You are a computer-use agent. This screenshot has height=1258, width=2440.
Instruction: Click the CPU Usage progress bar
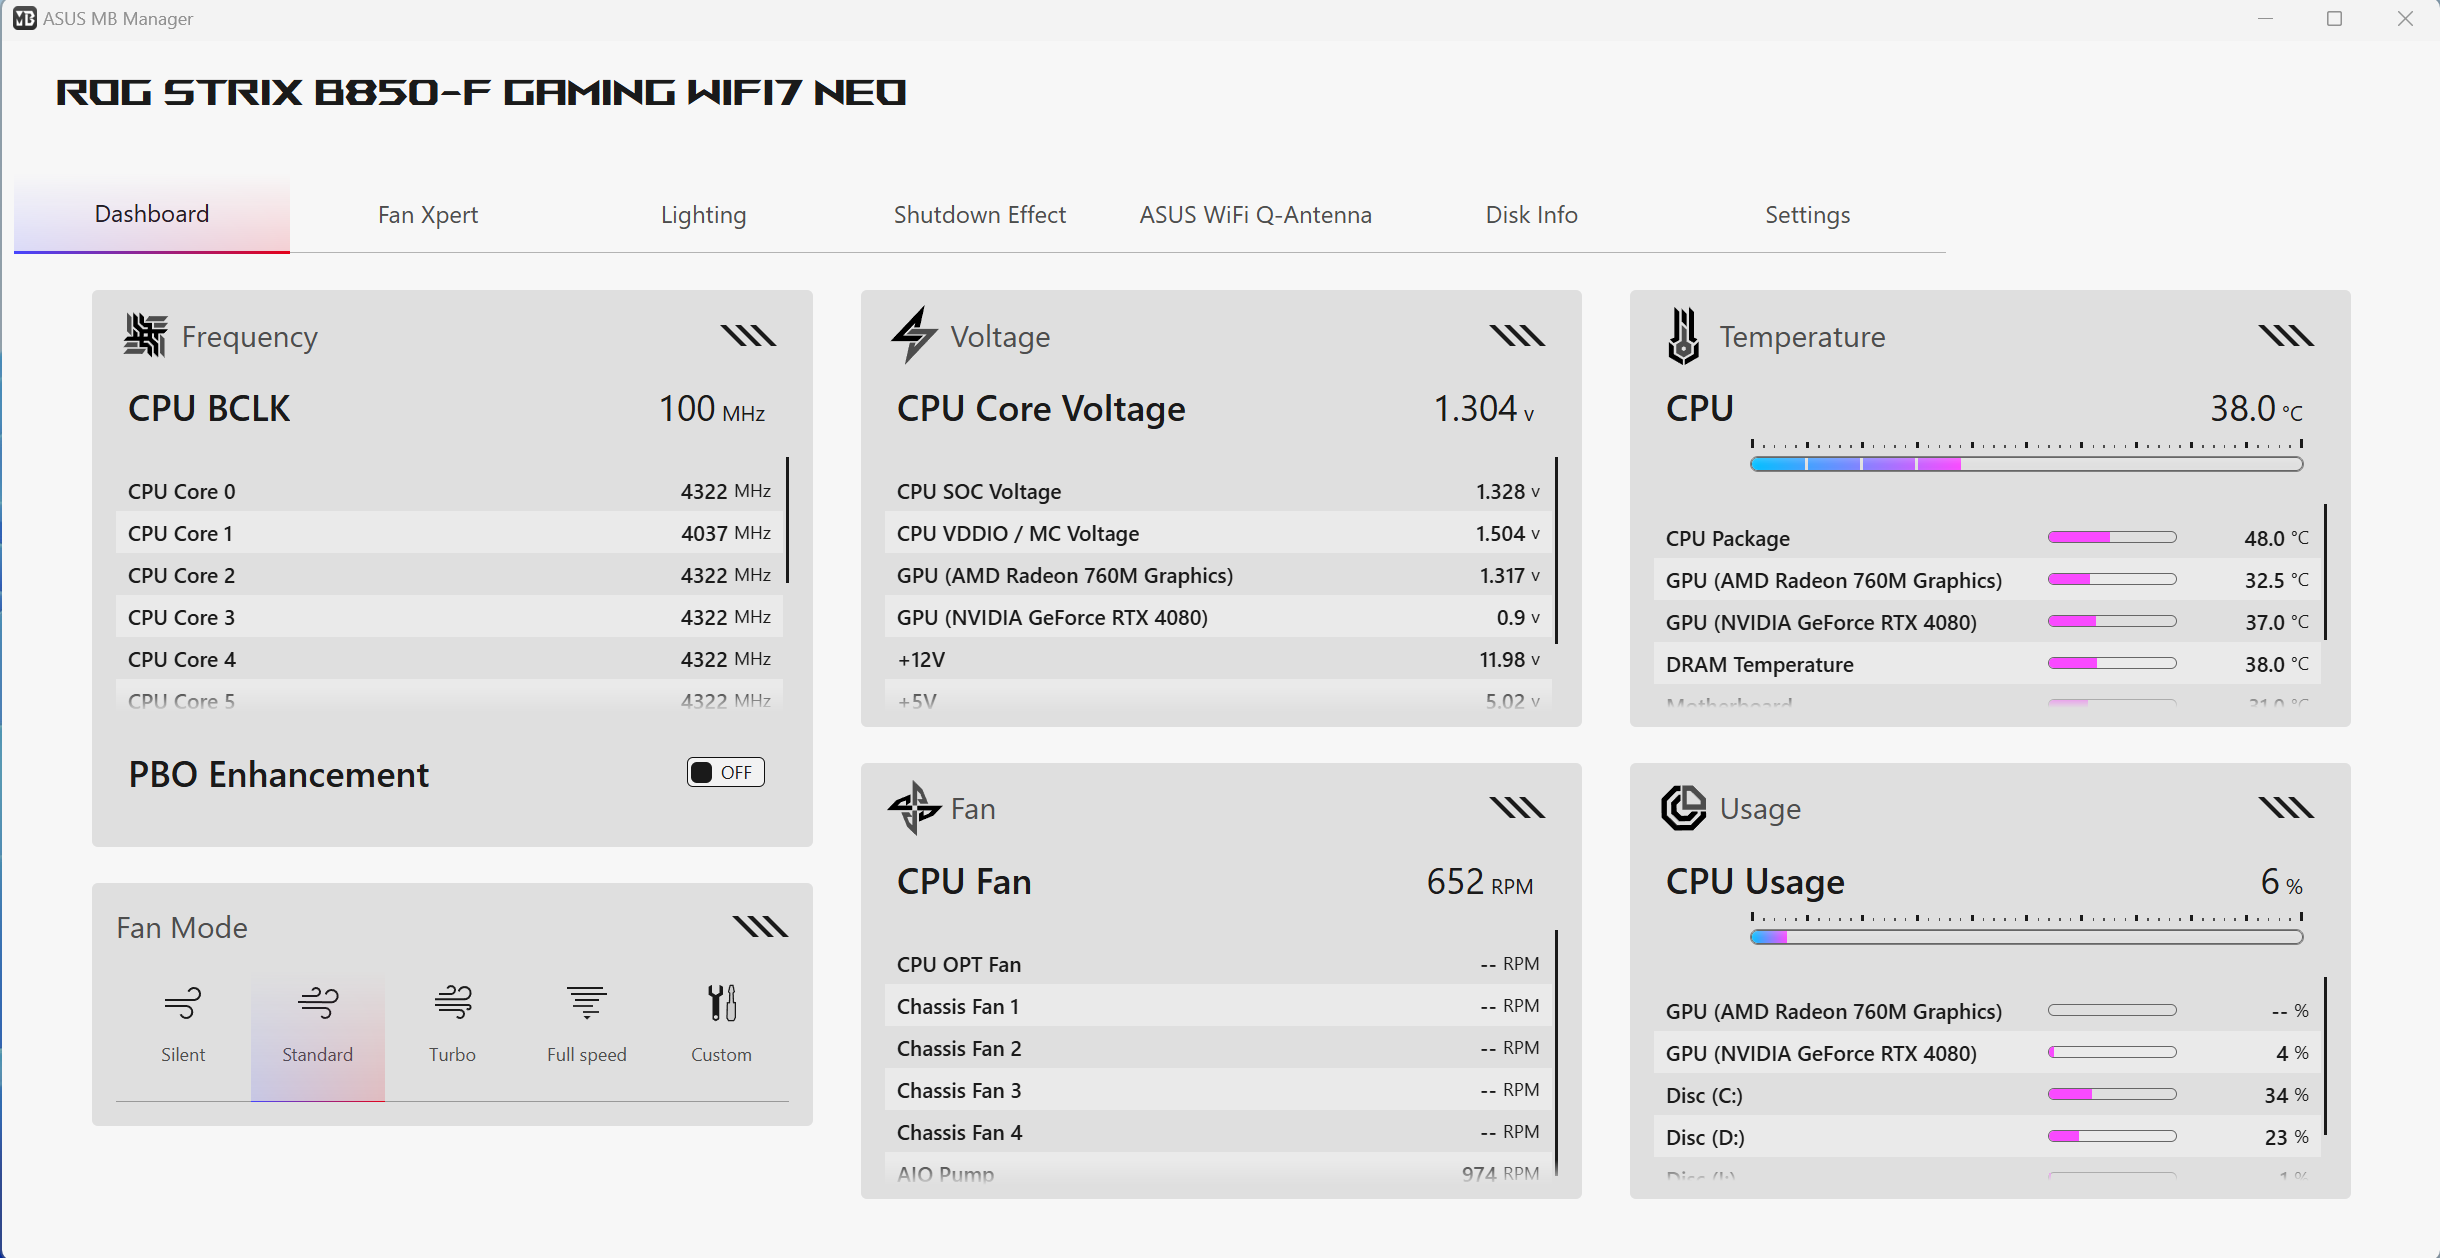click(x=2027, y=937)
